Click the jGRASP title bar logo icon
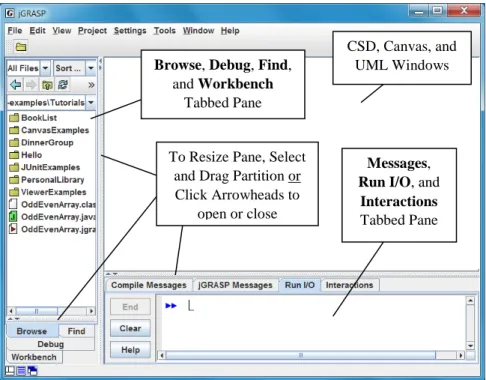Viewport: 486px width, 380px height. click(x=10, y=13)
